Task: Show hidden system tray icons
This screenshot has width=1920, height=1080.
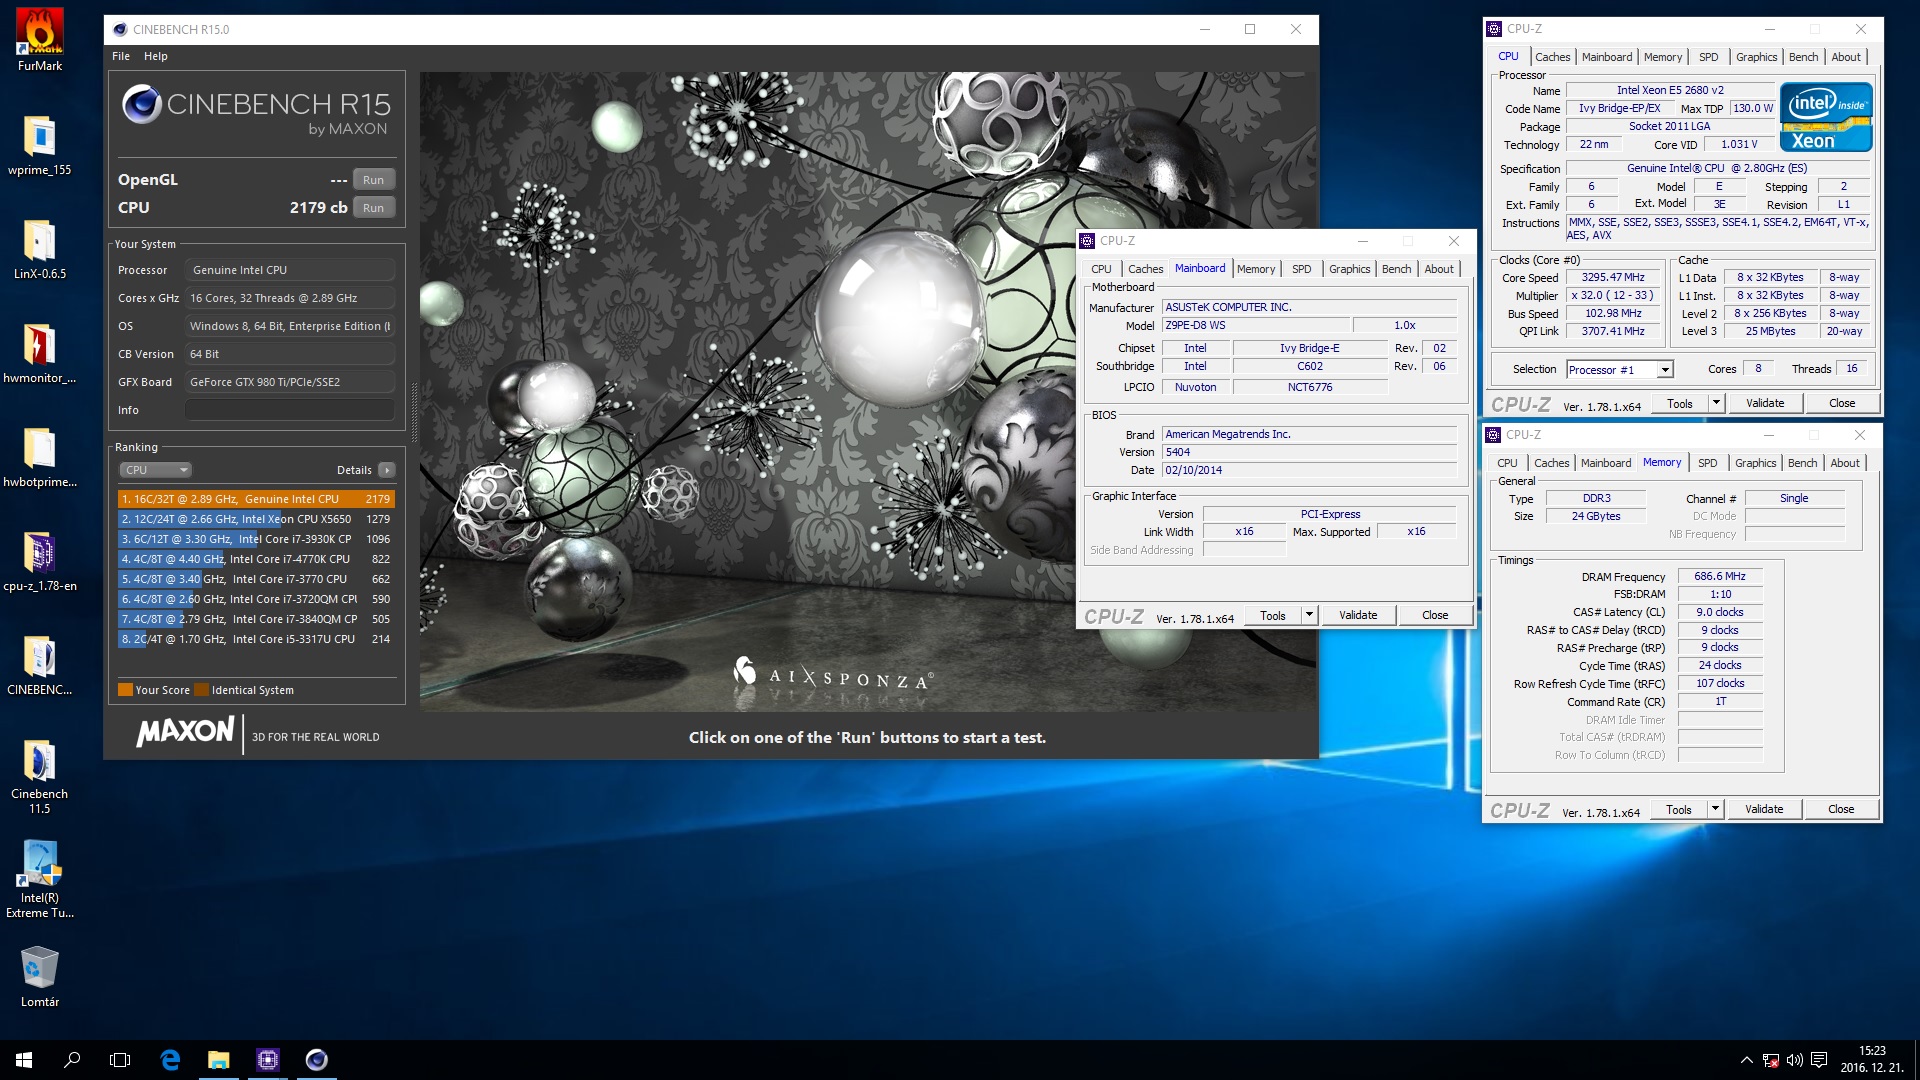Action: click(x=1746, y=1060)
